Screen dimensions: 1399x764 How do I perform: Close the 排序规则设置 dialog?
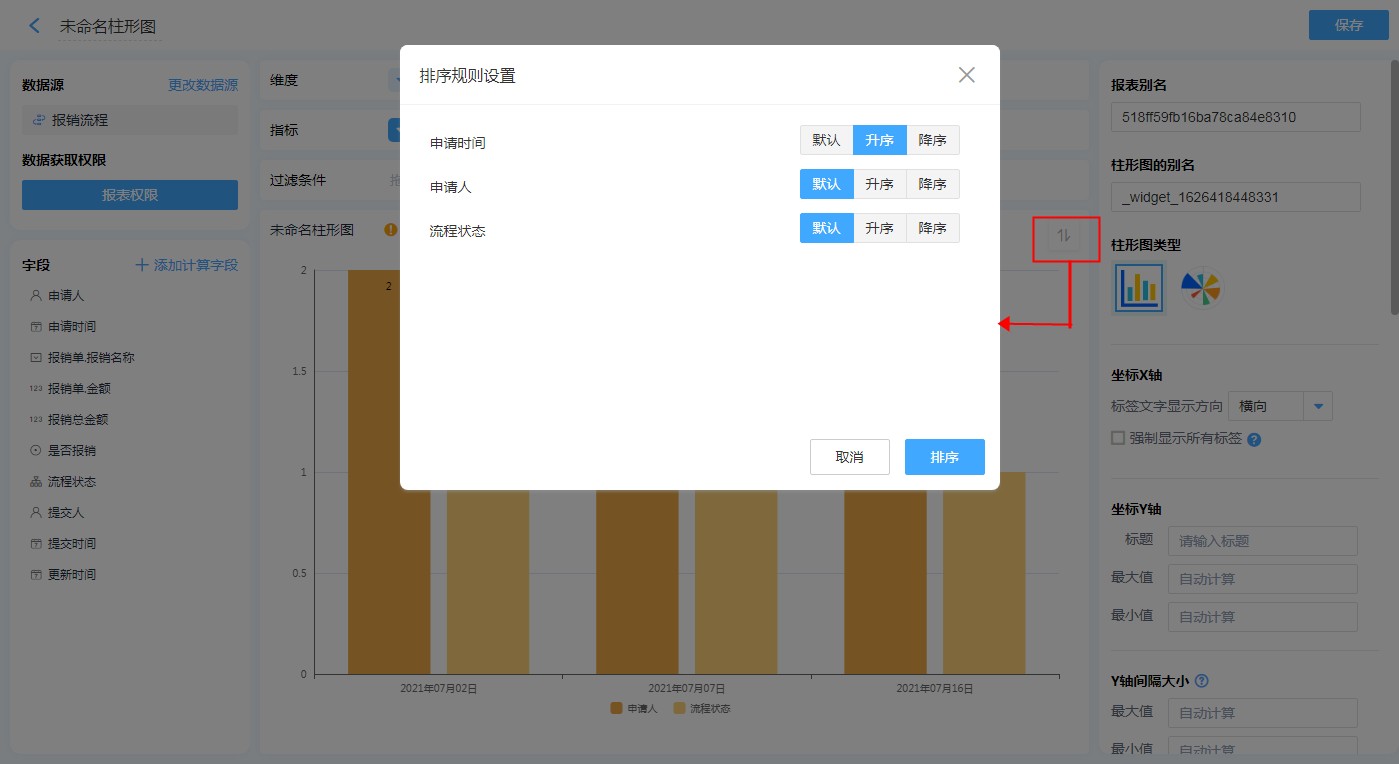pyautogui.click(x=966, y=75)
